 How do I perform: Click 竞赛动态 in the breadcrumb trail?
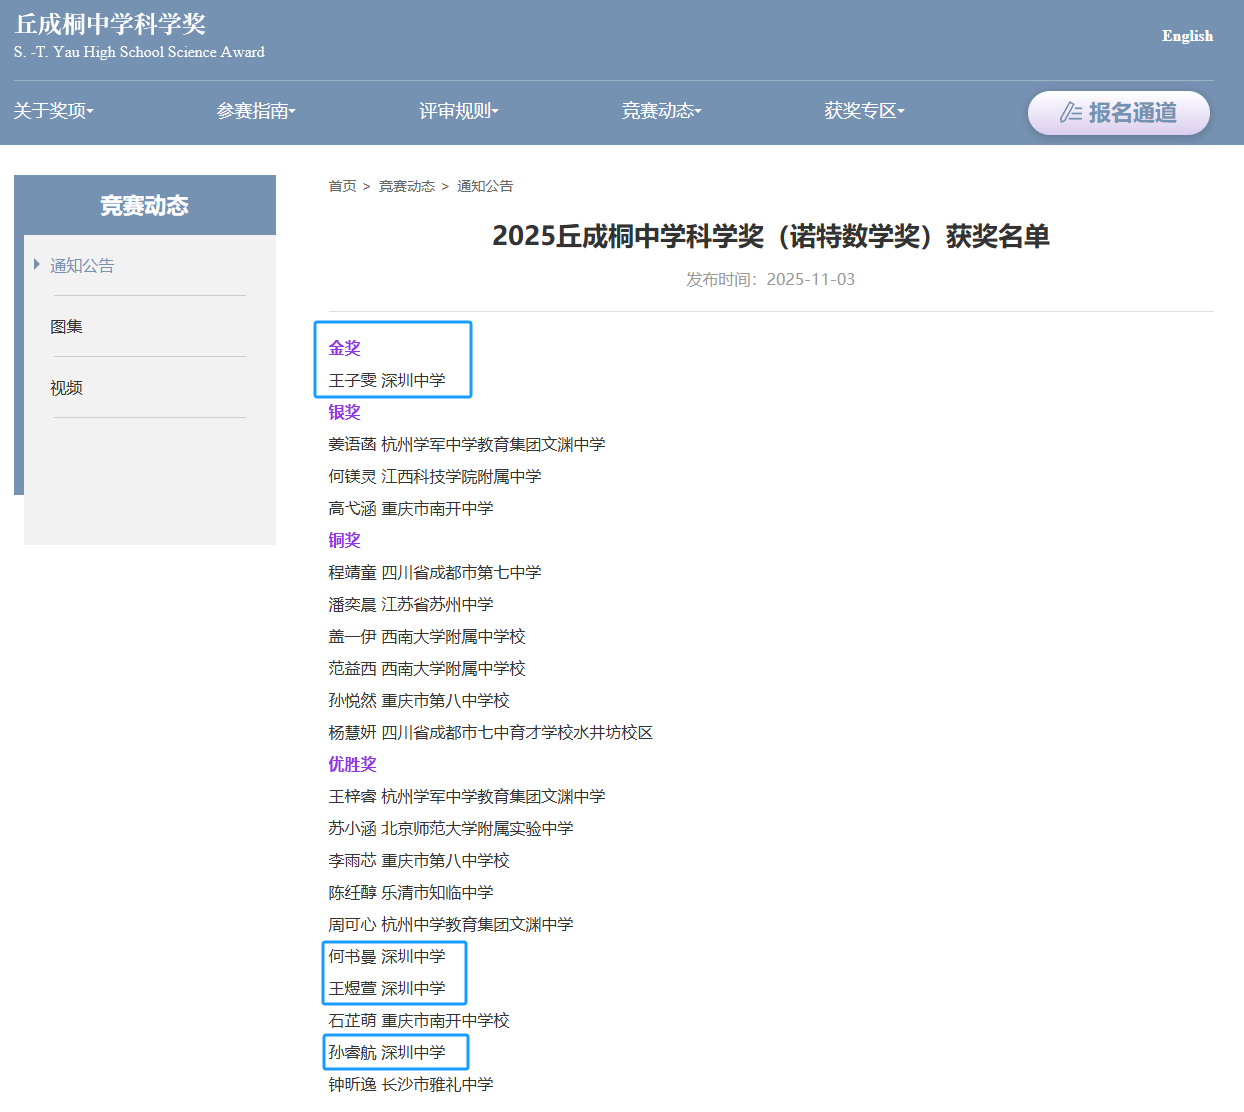[406, 186]
